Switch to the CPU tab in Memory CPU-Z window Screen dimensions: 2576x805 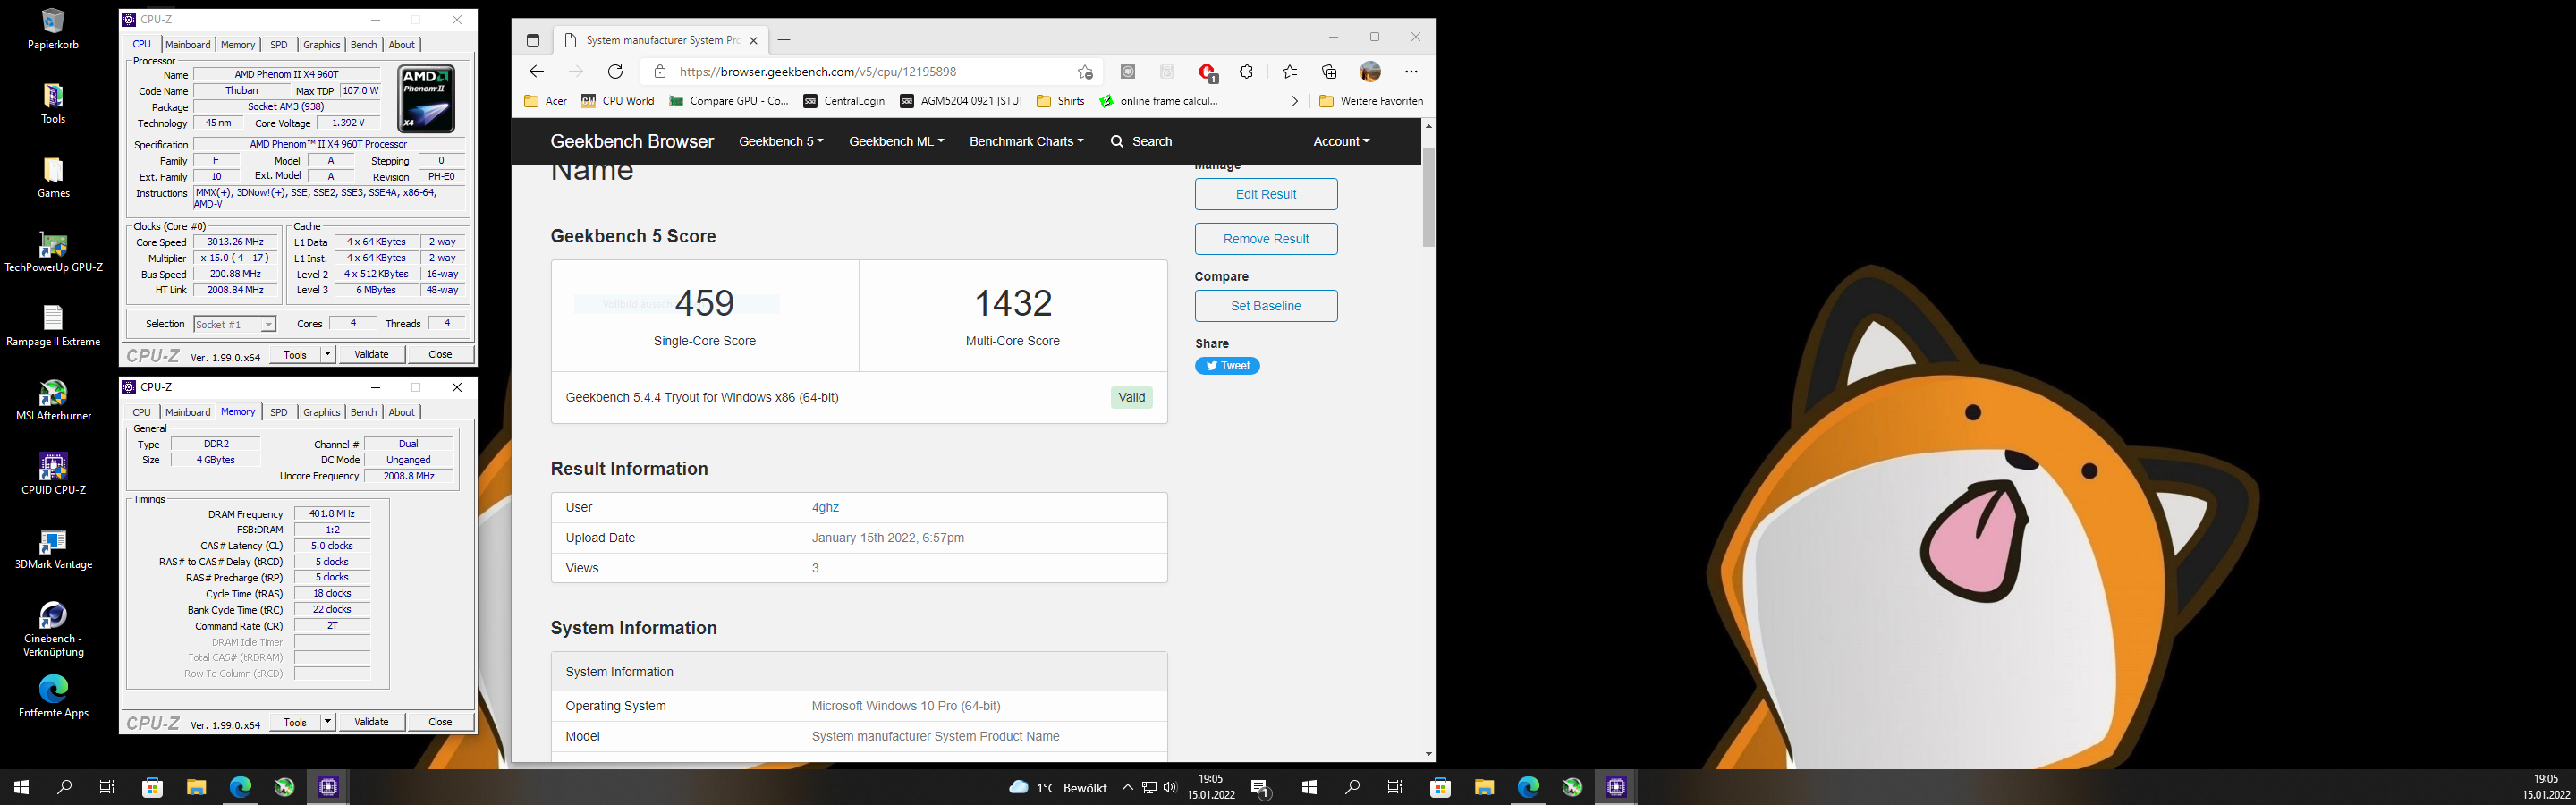tap(142, 412)
